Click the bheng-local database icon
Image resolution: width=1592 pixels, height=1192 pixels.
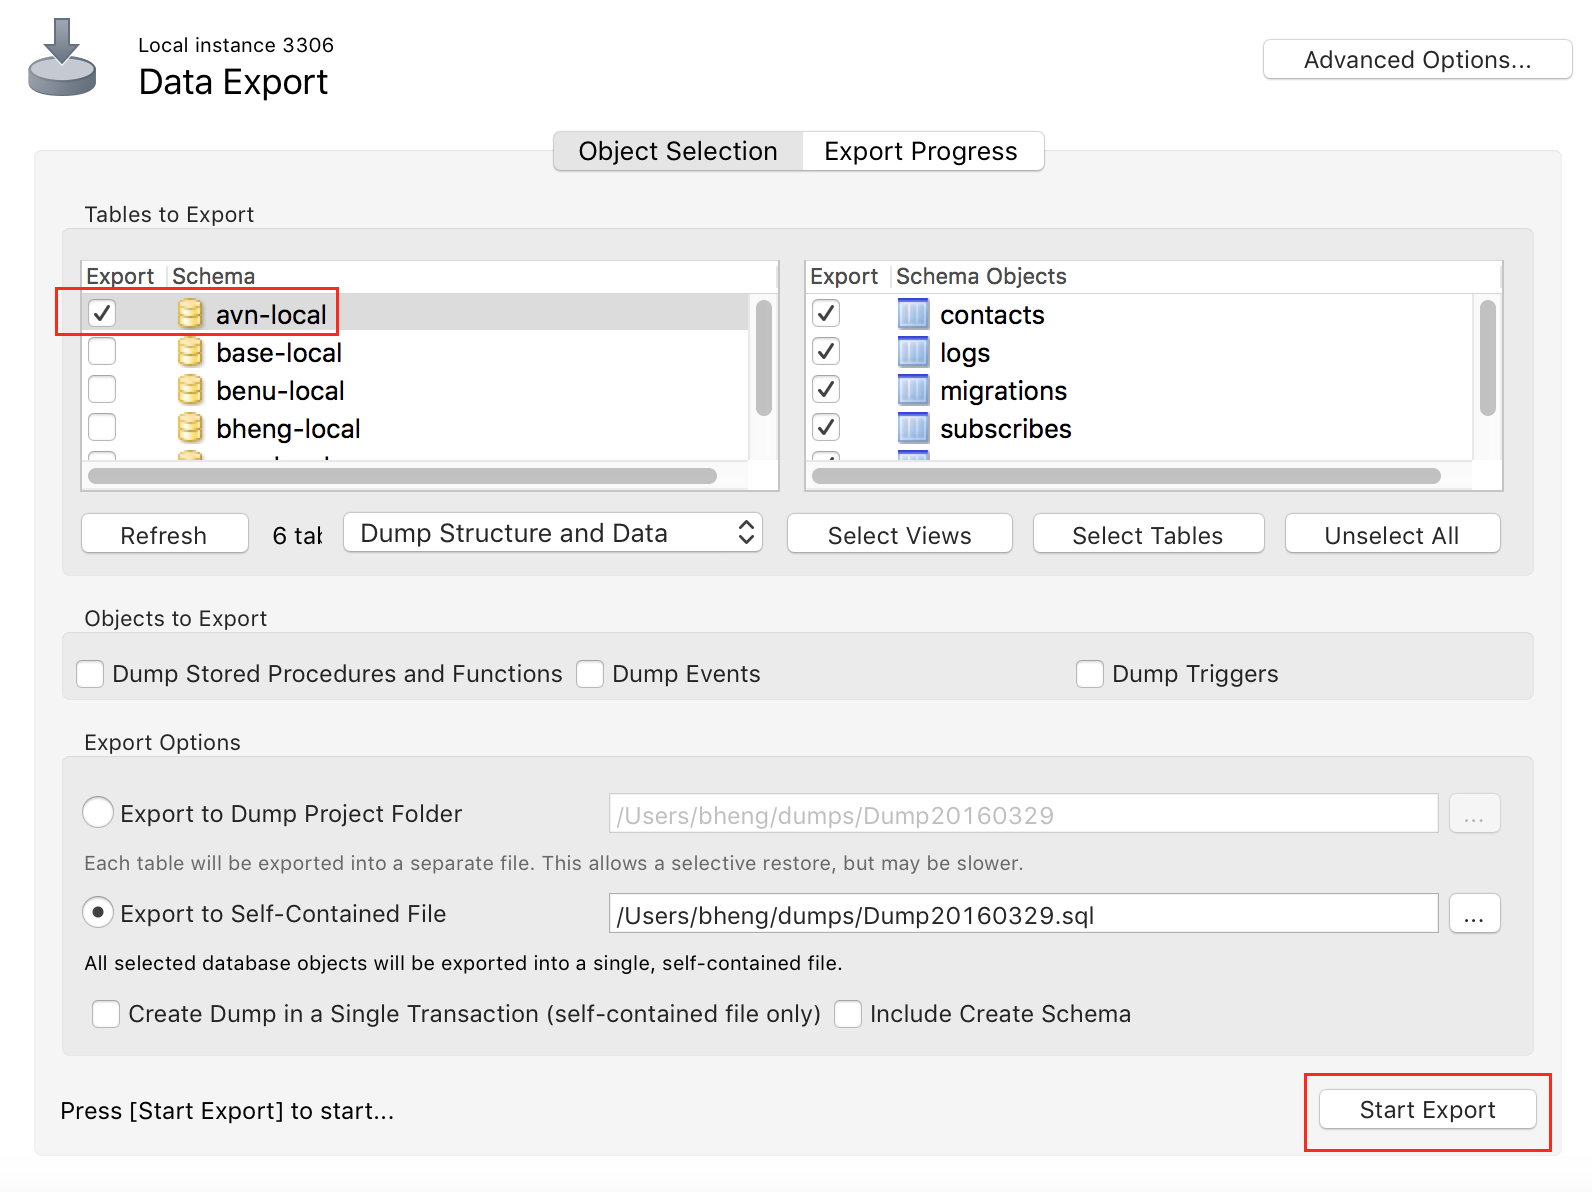point(190,428)
